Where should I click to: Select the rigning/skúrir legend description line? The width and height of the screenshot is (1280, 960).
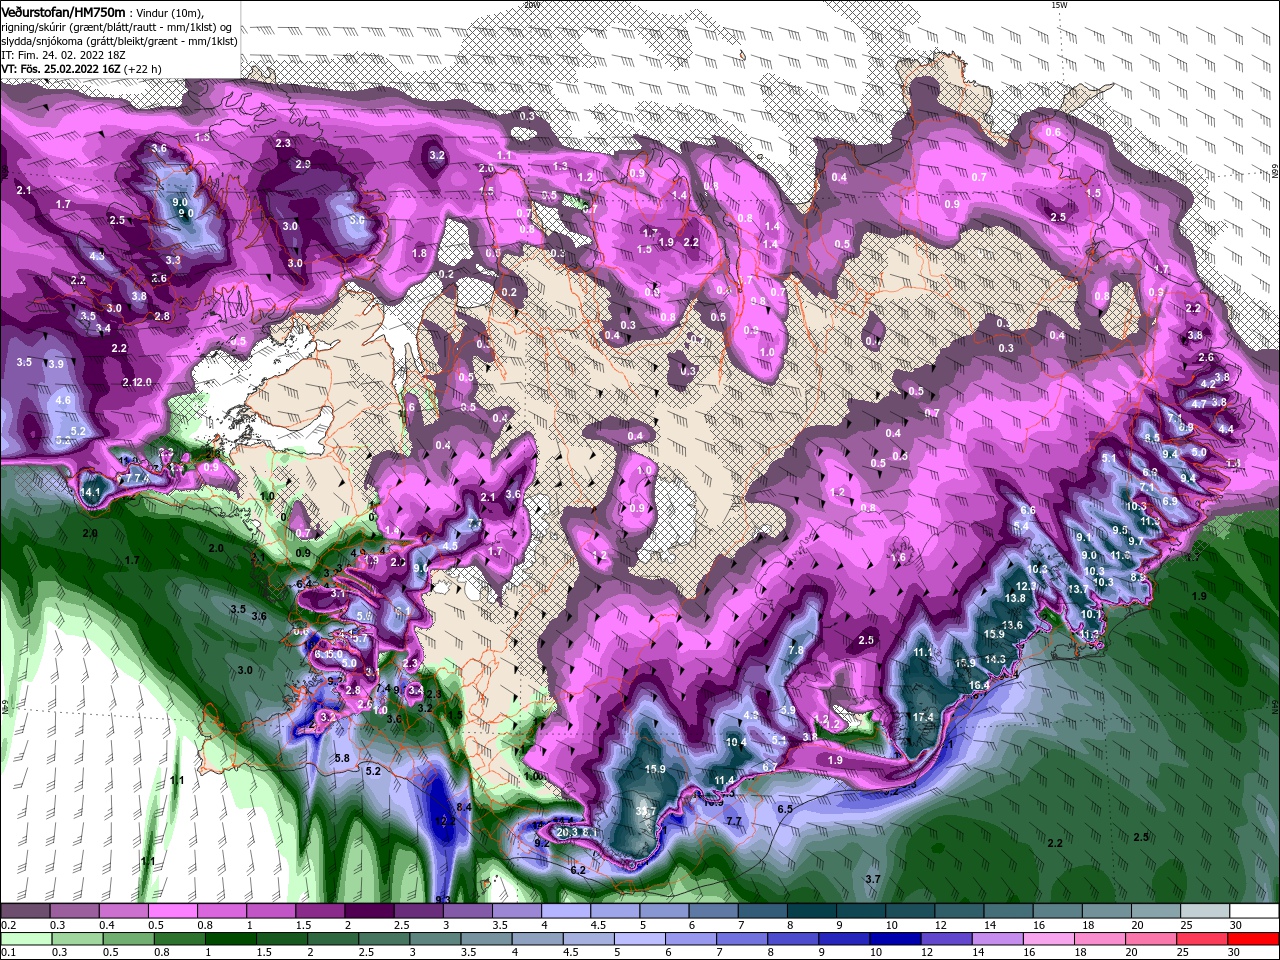coord(117,26)
